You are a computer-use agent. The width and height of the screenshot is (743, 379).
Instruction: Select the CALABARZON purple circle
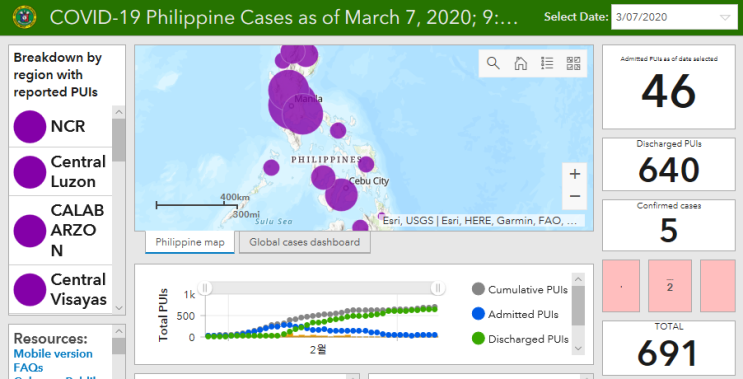(30, 231)
